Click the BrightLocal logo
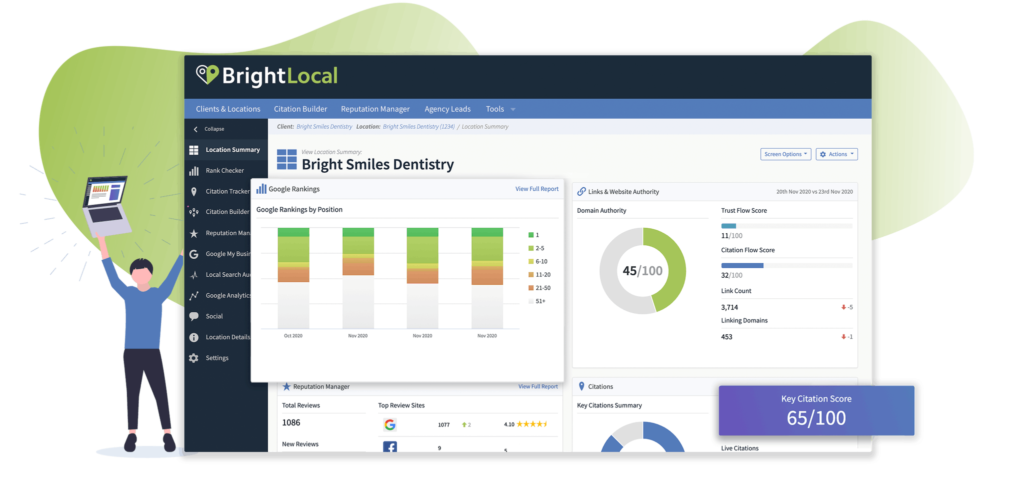This screenshot has height=478, width=1024. (267, 76)
